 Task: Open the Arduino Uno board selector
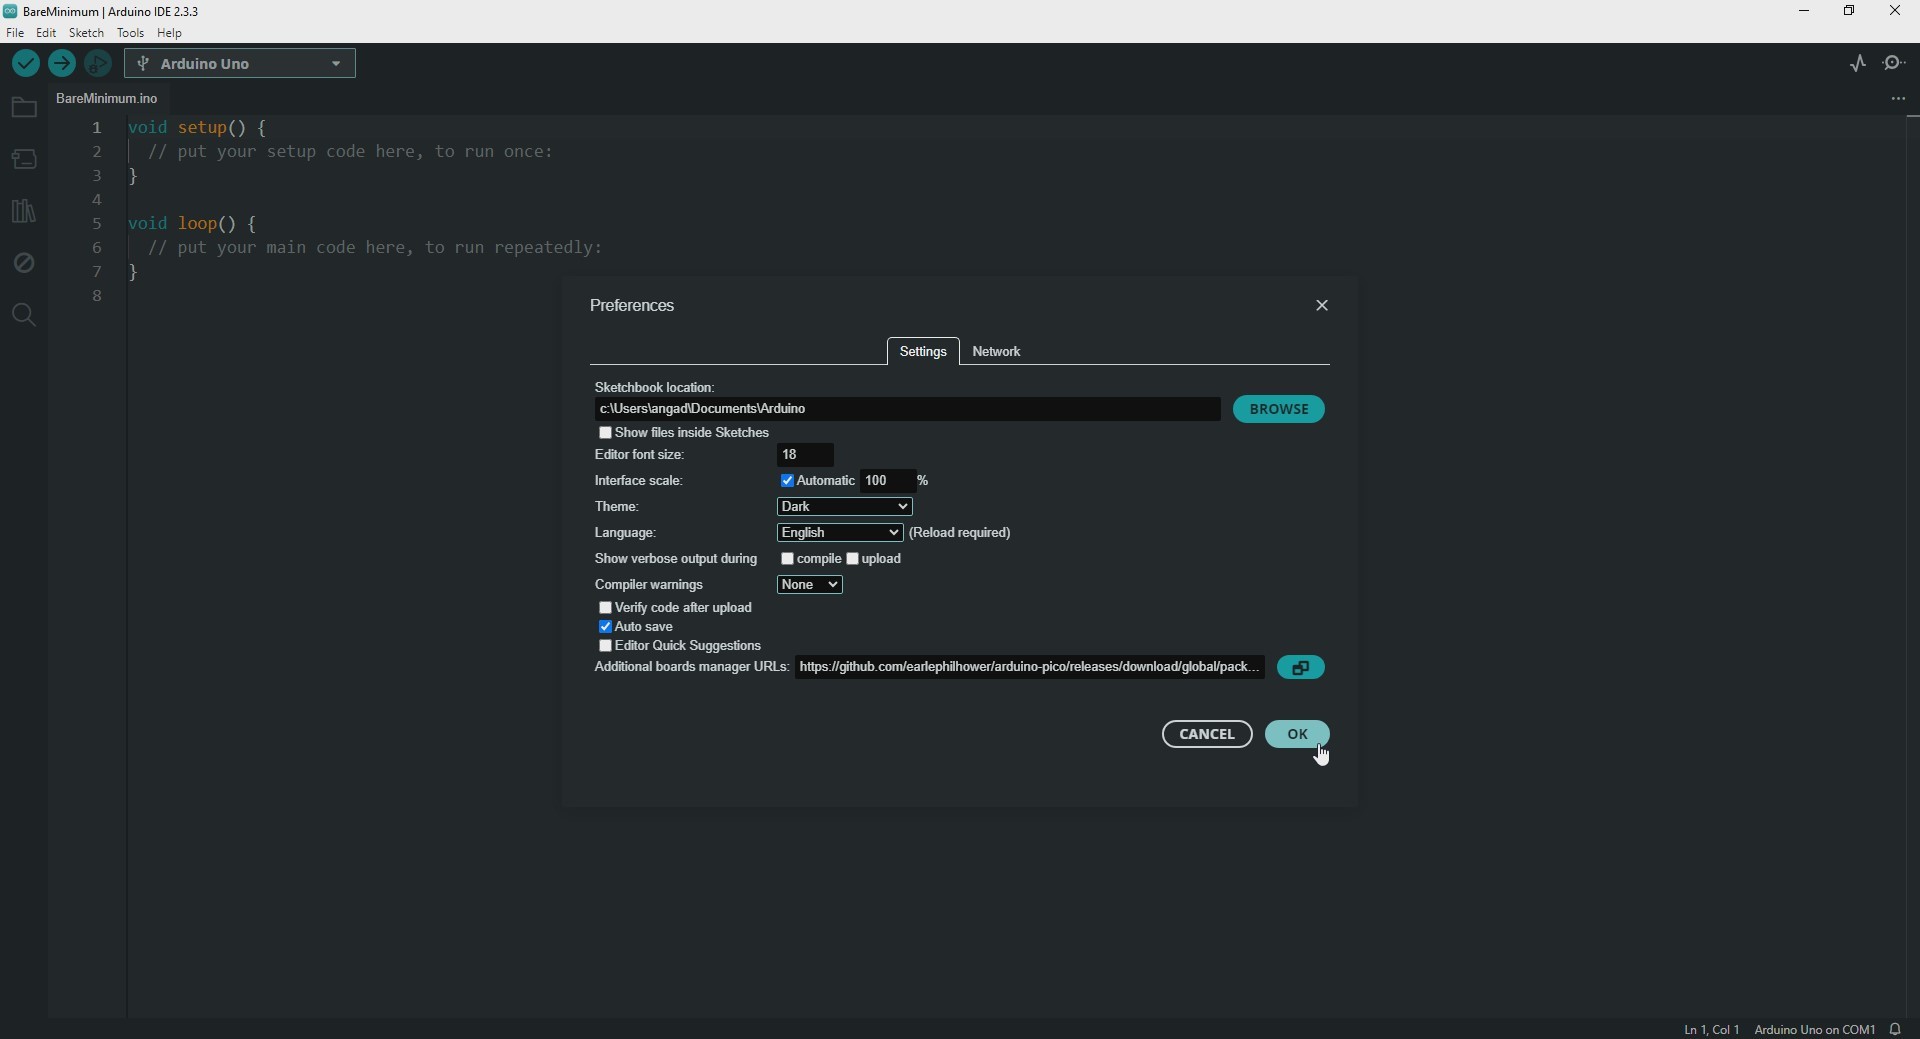[x=241, y=64]
